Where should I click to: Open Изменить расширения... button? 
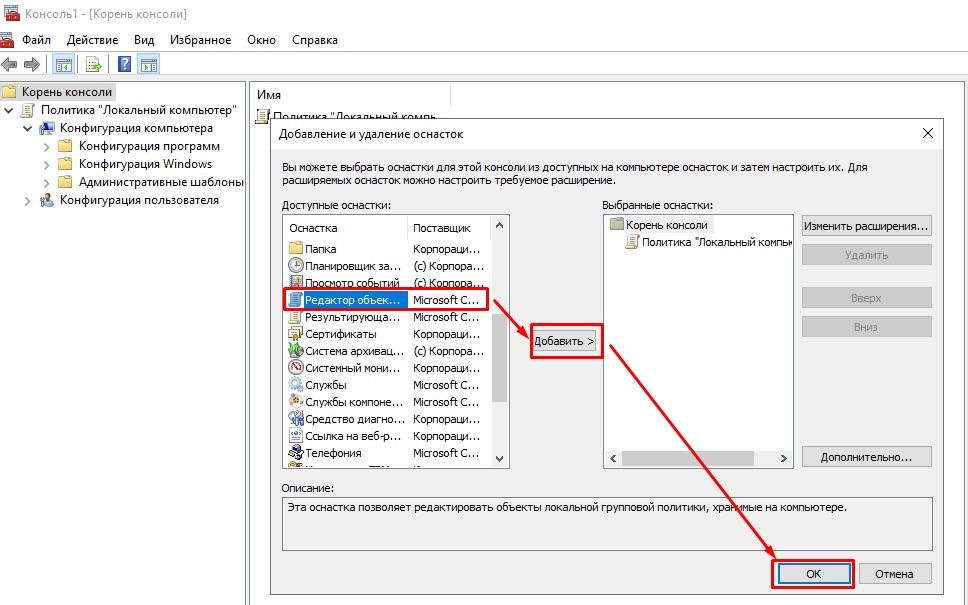pos(866,226)
